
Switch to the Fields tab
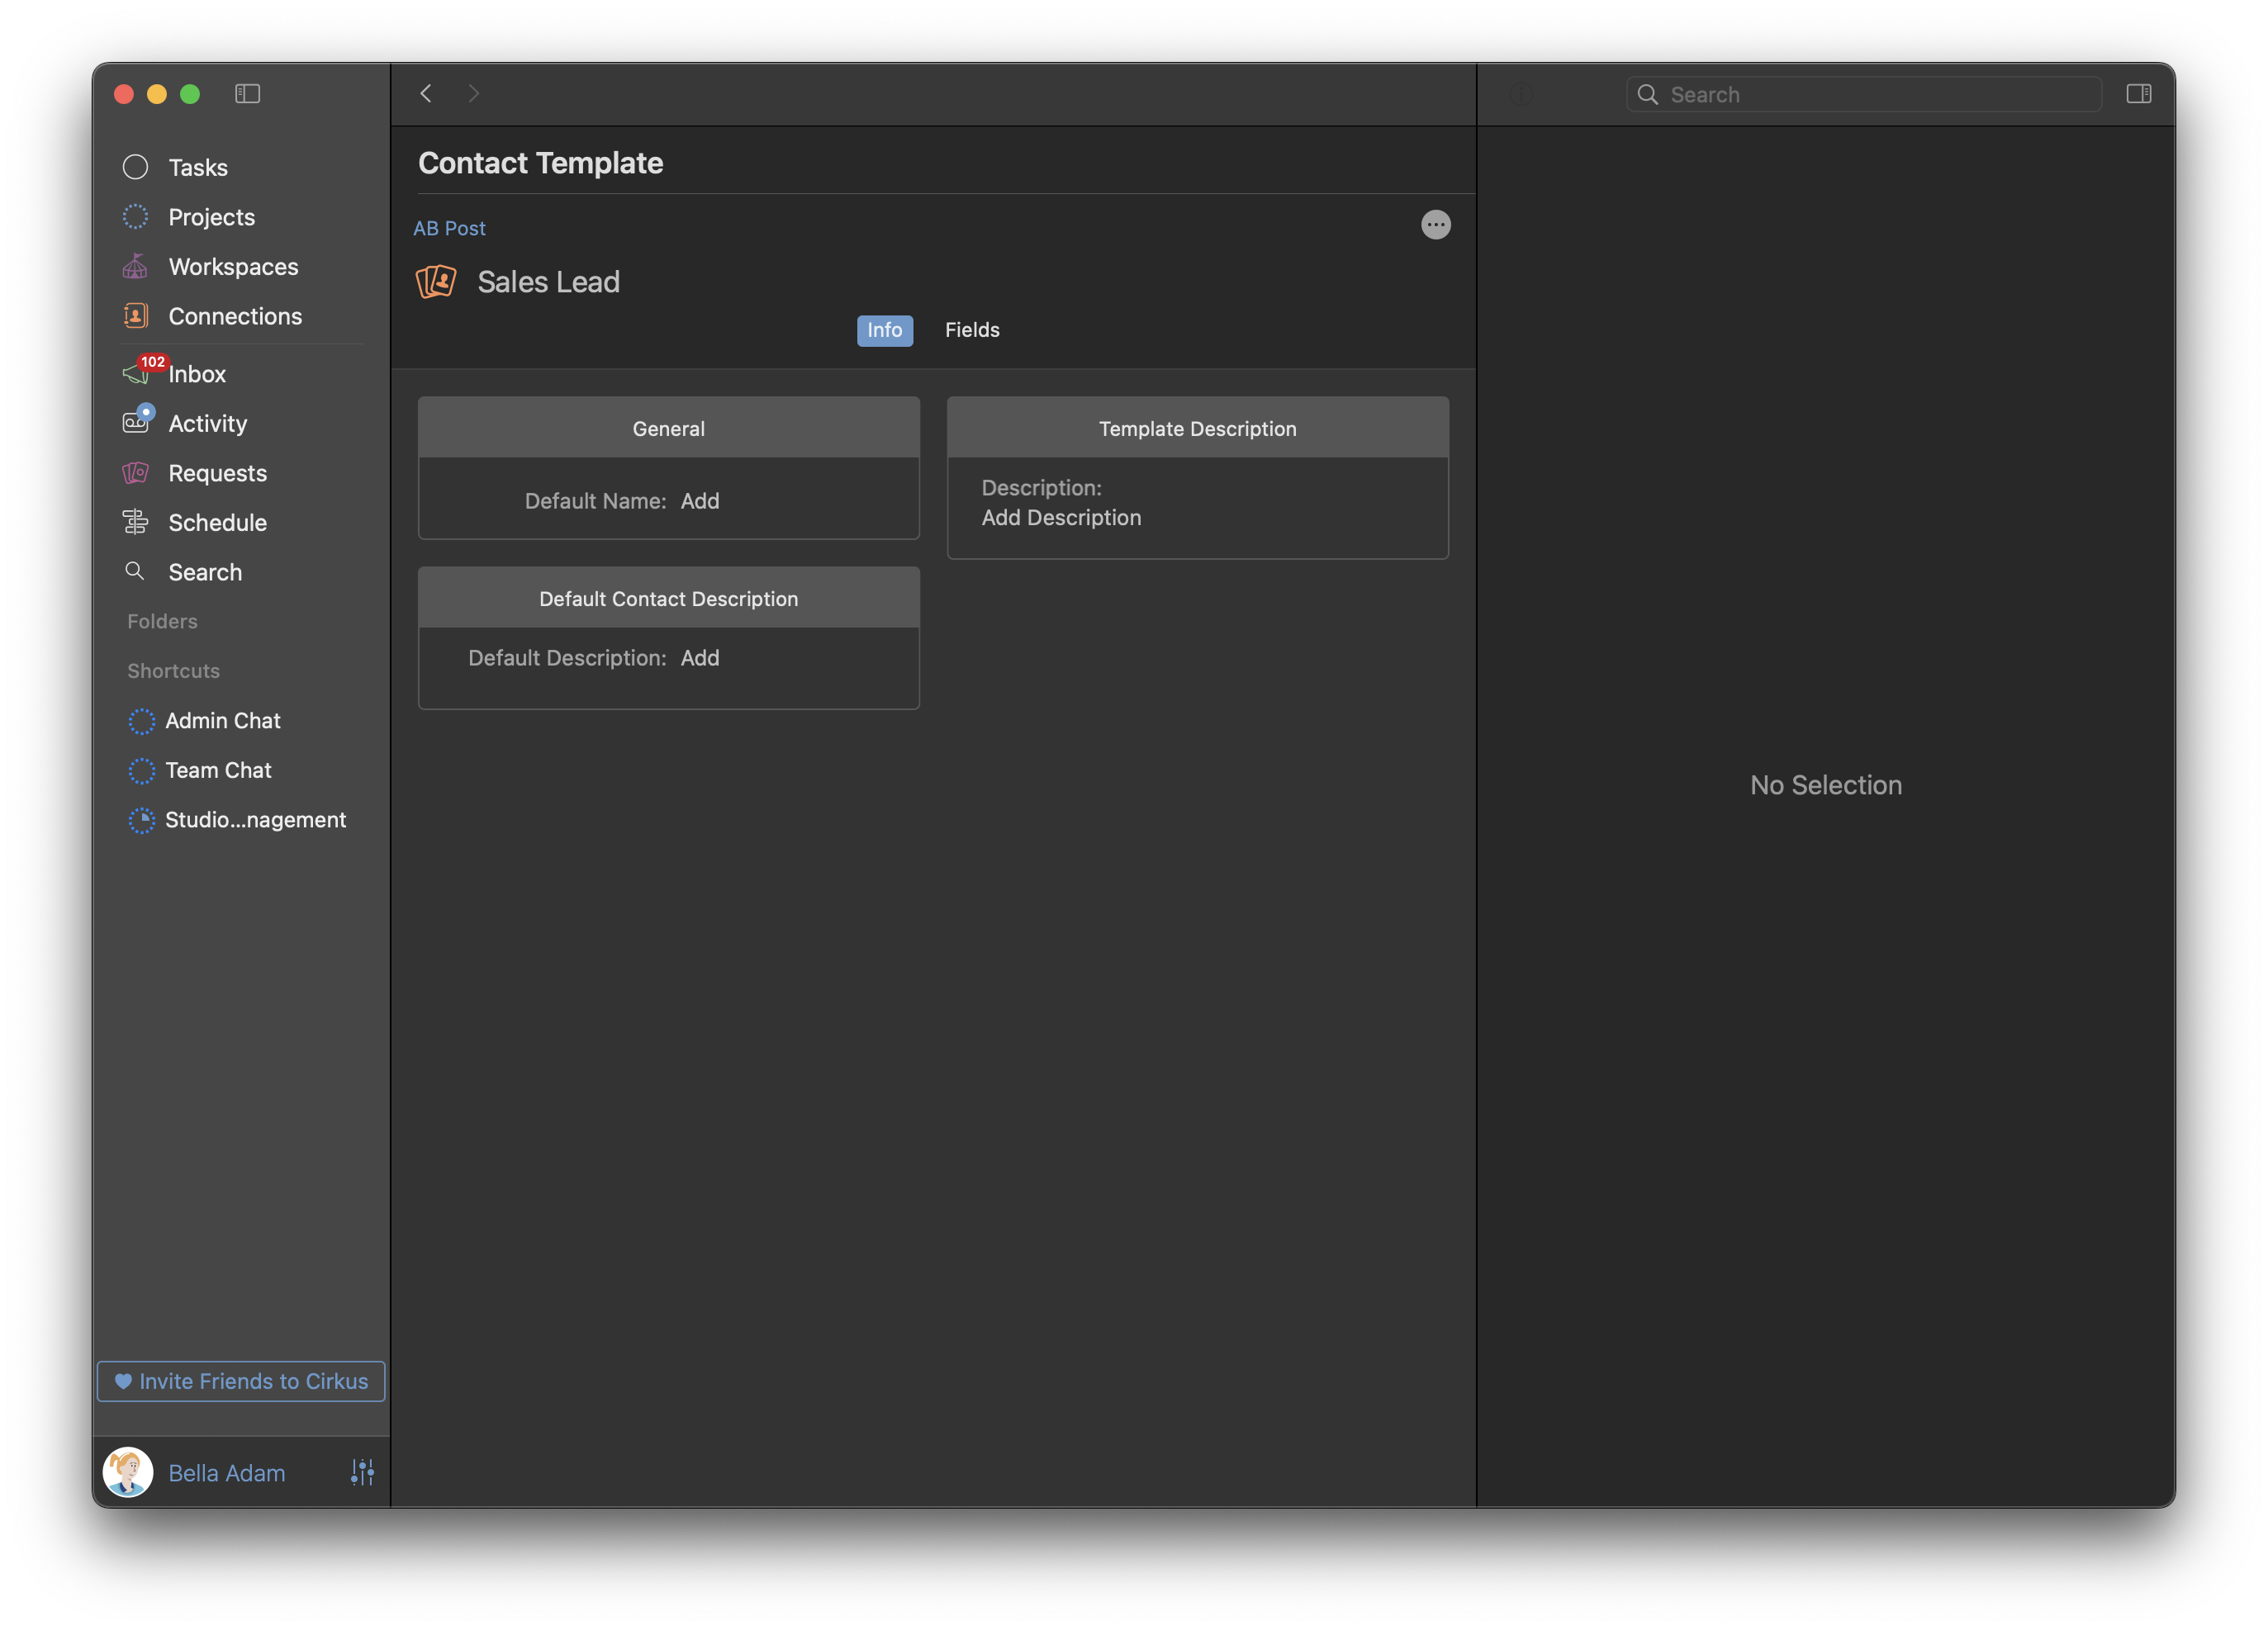(971, 330)
